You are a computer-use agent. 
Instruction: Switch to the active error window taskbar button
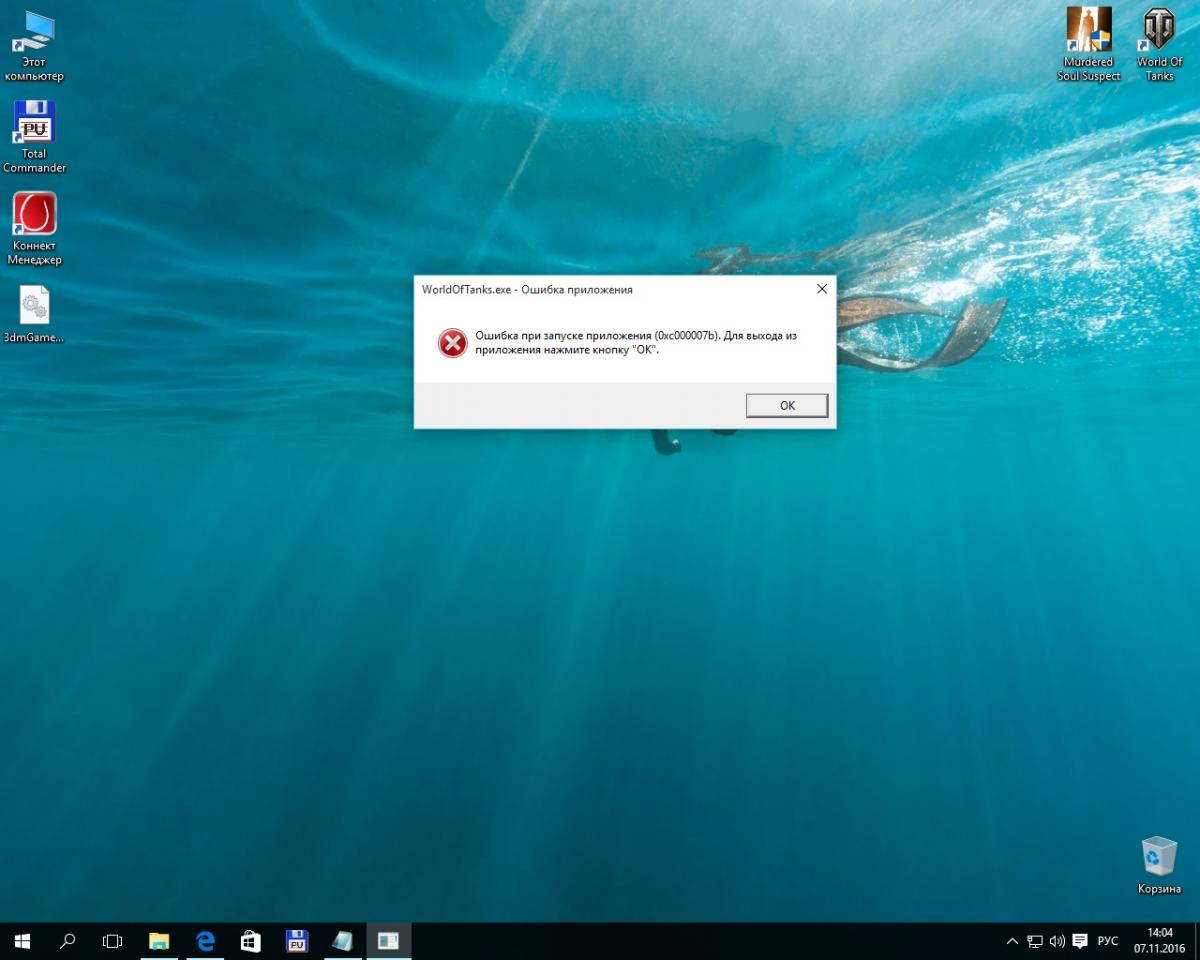pyautogui.click(x=388, y=941)
